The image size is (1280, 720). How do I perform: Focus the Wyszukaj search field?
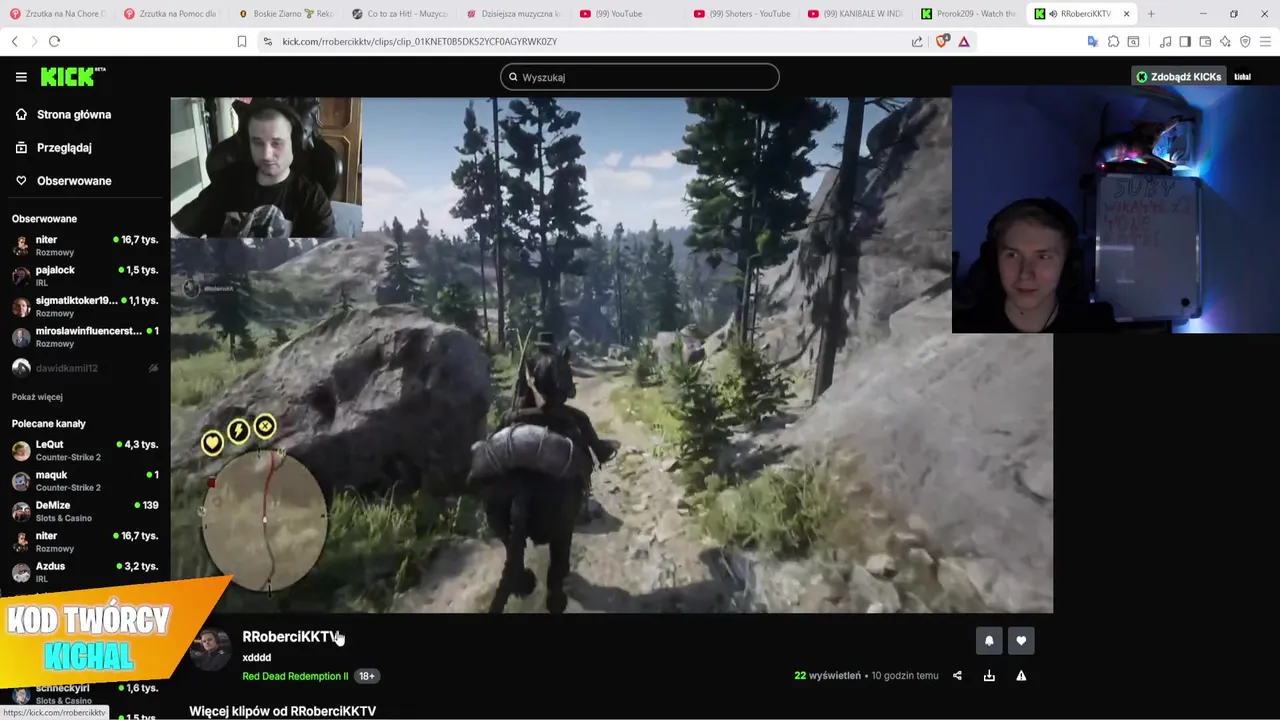640,77
